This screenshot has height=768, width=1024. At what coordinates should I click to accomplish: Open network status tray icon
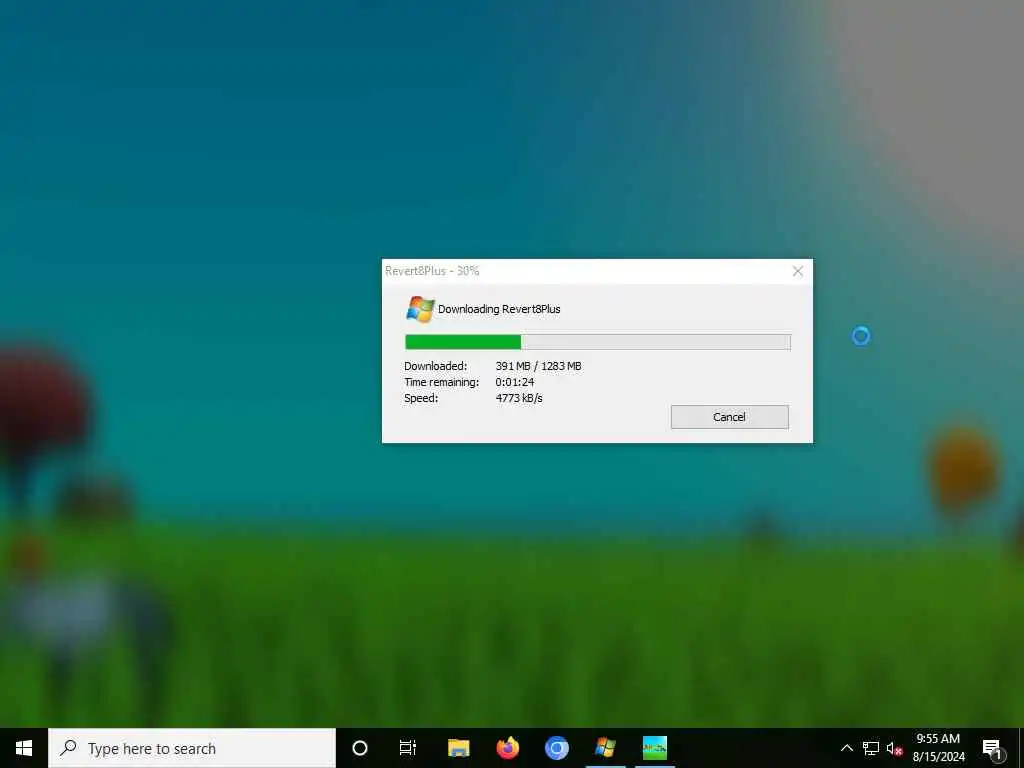point(871,748)
